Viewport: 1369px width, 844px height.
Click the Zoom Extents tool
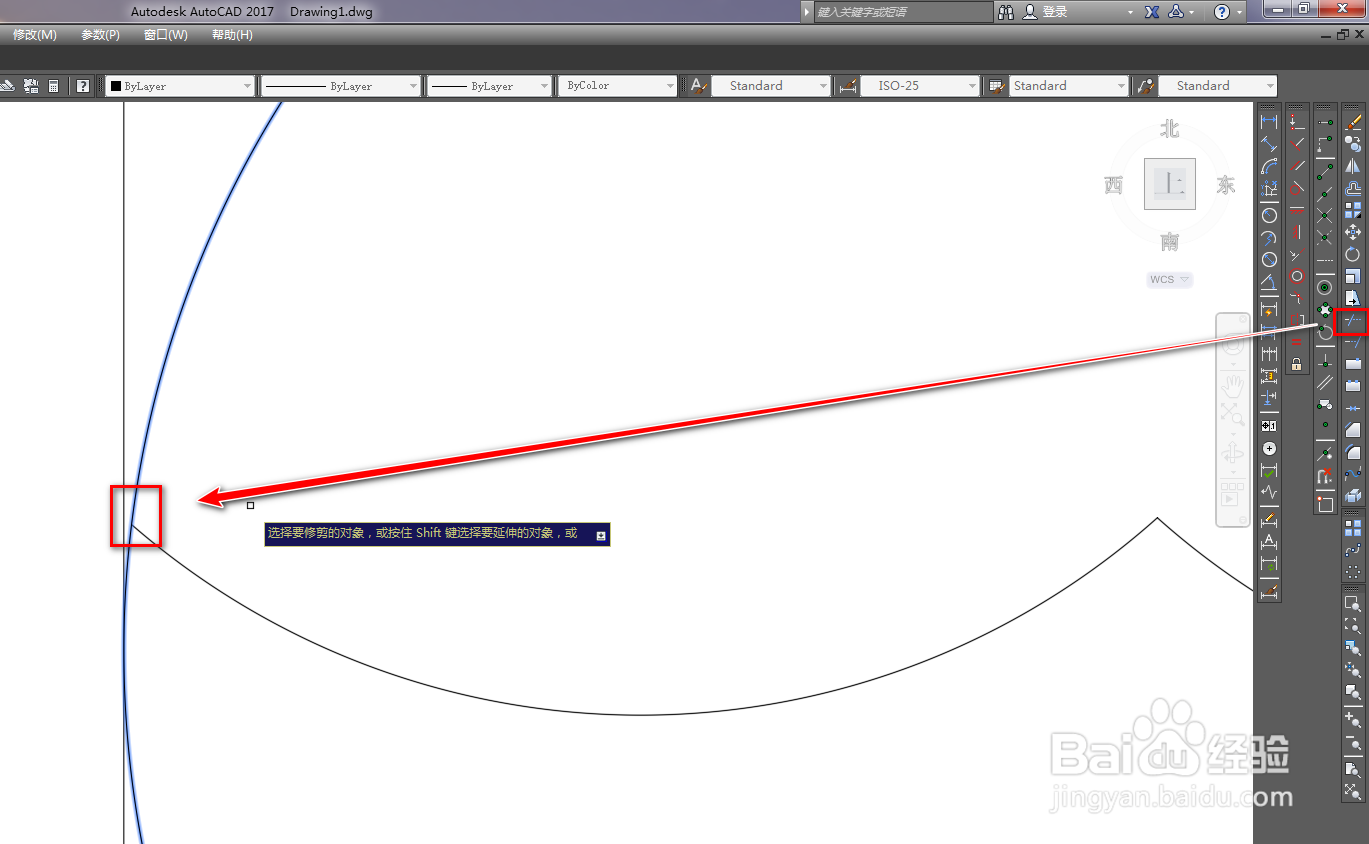click(1353, 790)
